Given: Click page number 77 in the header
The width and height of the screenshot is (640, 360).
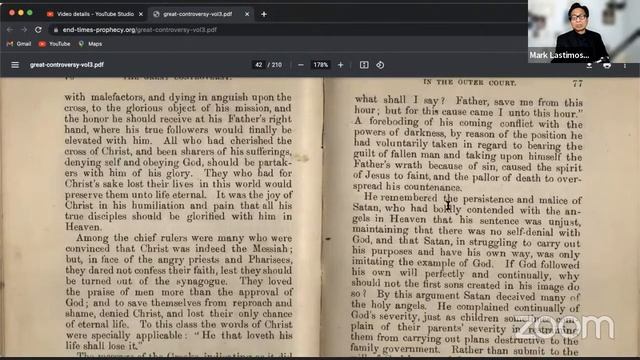Looking at the screenshot, I should (577, 84).
